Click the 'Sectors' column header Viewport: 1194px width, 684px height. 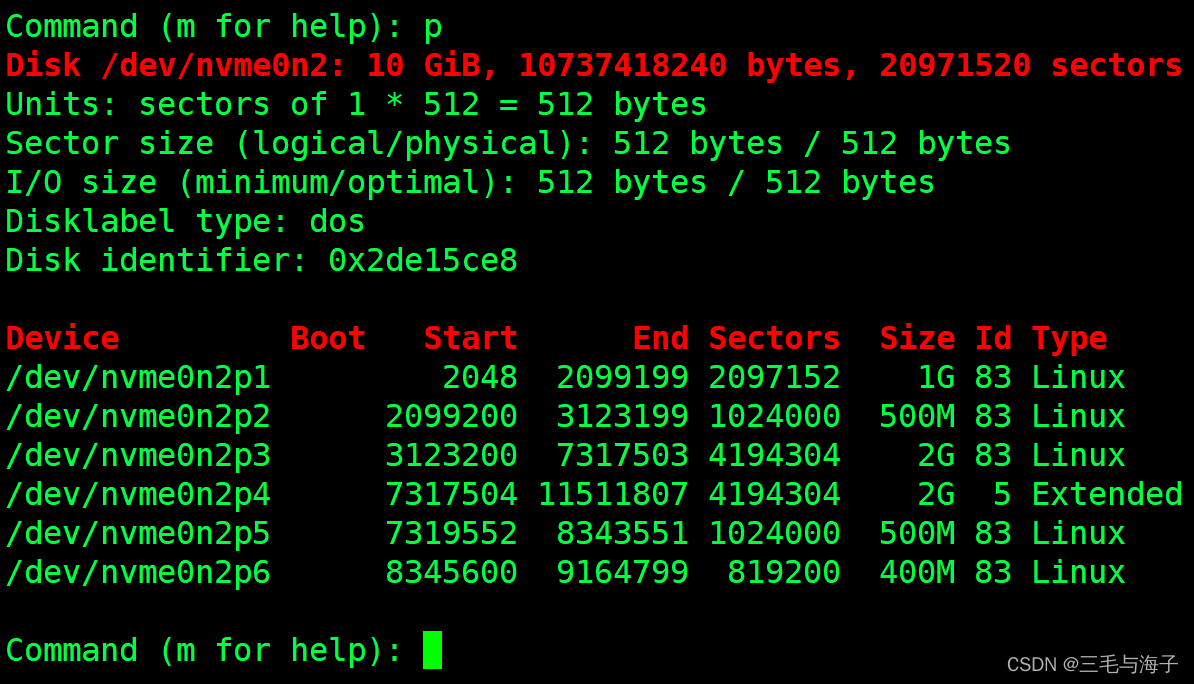coord(774,338)
